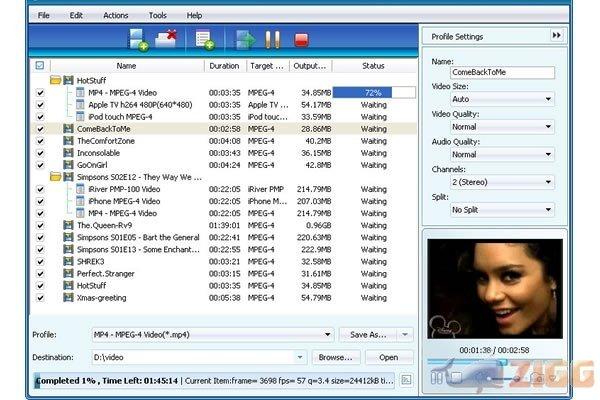
Task: Pause the video preview playback
Action: 436,377
